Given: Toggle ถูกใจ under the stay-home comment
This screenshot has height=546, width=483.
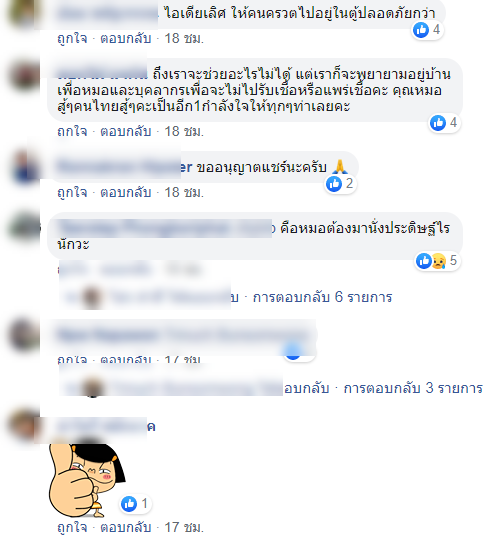Looking at the screenshot, I should pyautogui.click(x=72, y=131).
